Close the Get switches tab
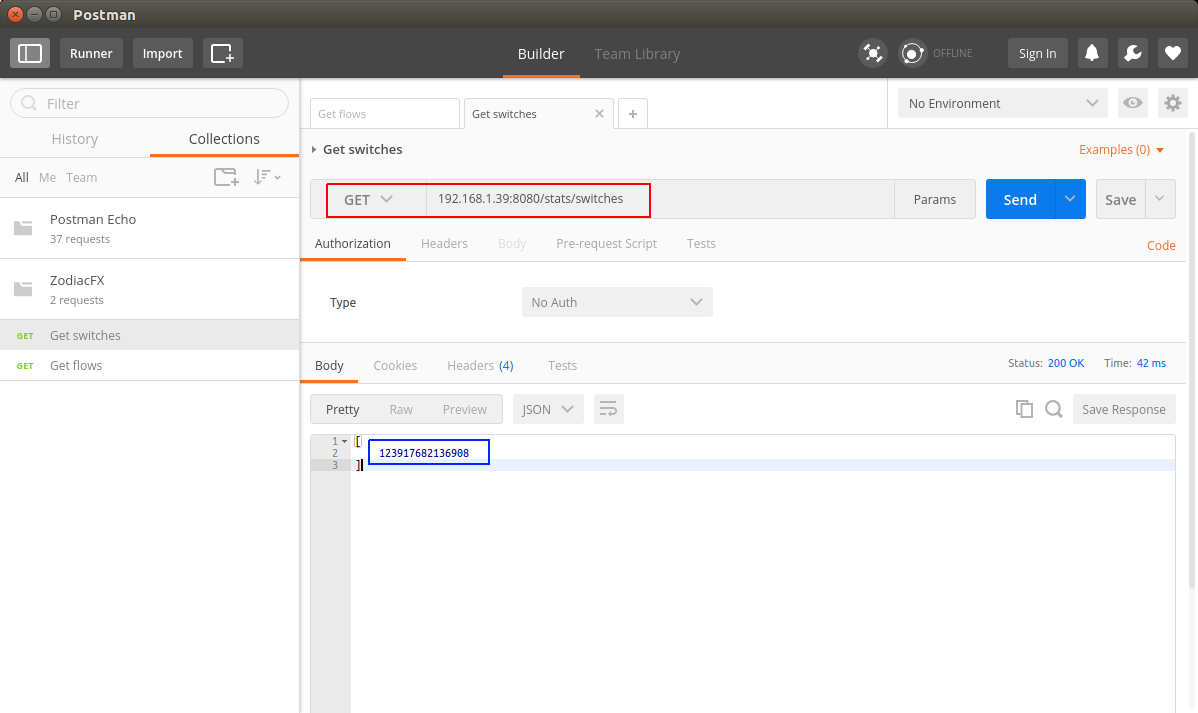1198x713 pixels. [x=599, y=114]
